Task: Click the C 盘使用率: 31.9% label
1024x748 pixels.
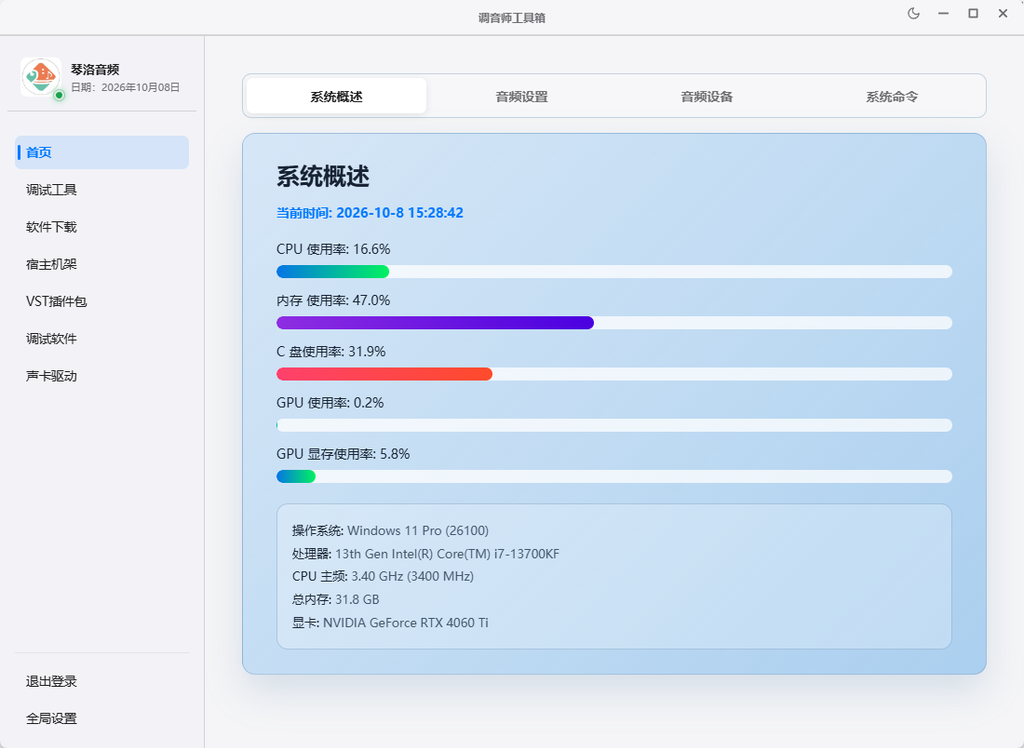Action: click(331, 351)
